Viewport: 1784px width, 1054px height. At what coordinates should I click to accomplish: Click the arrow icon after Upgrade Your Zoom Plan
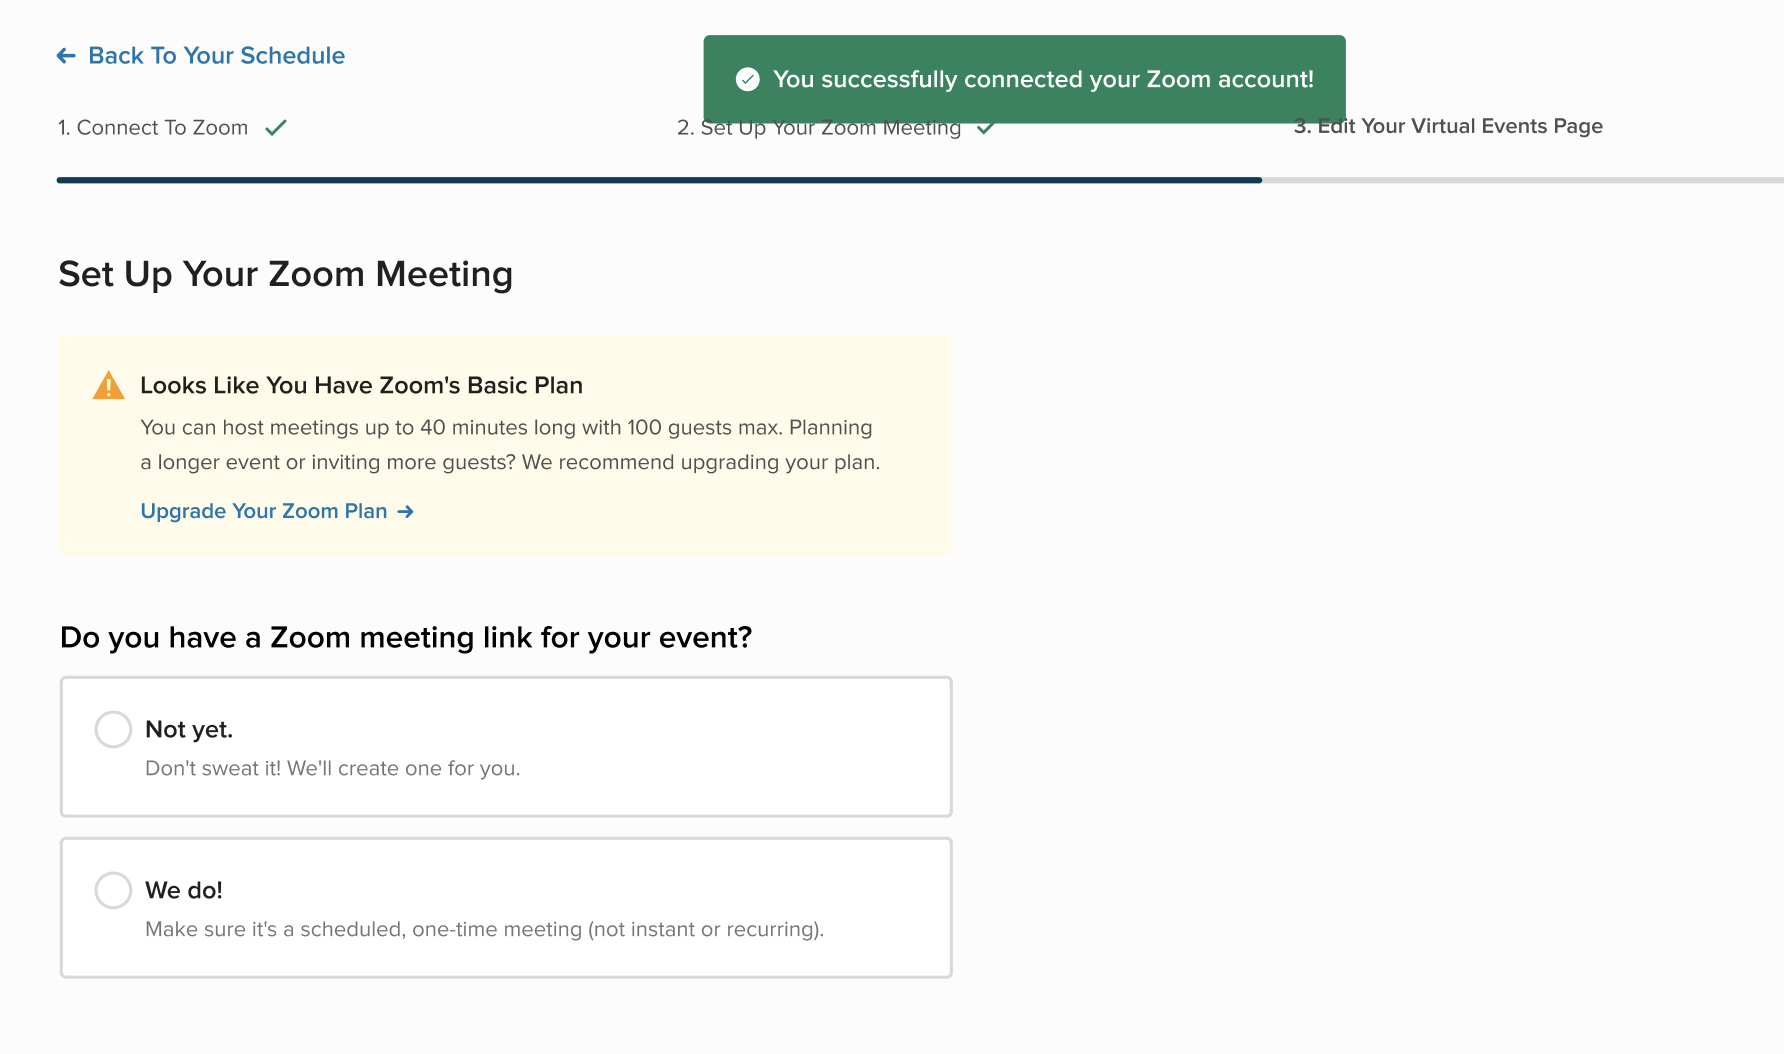click(x=405, y=512)
